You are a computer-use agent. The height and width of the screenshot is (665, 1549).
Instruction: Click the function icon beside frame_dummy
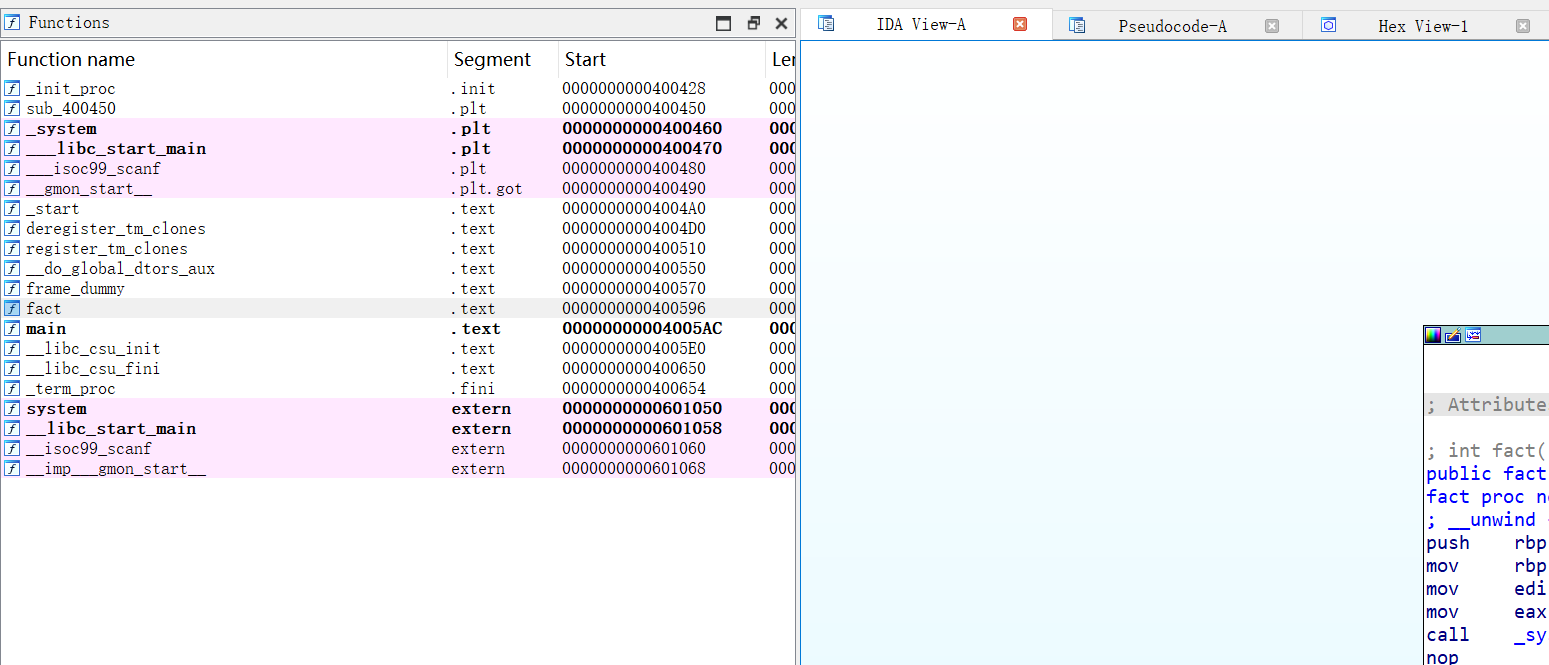click(x=12, y=289)
